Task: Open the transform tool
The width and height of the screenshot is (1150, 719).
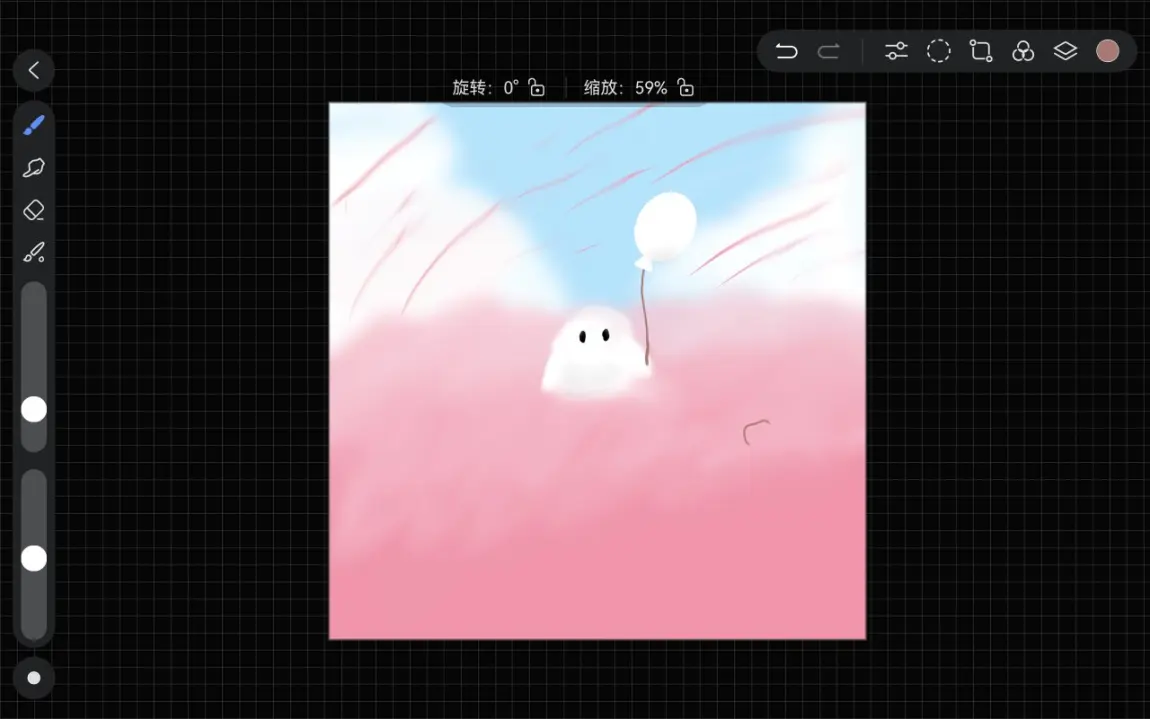Action: click(981, 51)
